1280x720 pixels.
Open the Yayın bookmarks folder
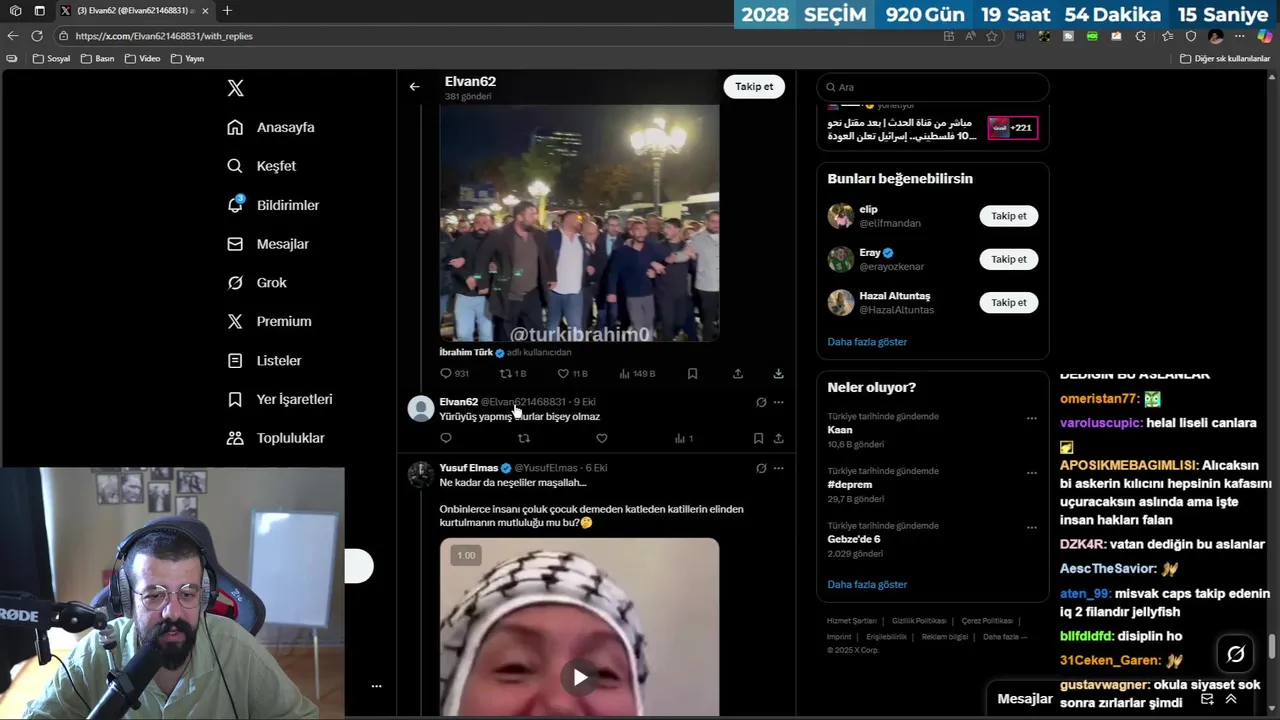pos(187,59)
